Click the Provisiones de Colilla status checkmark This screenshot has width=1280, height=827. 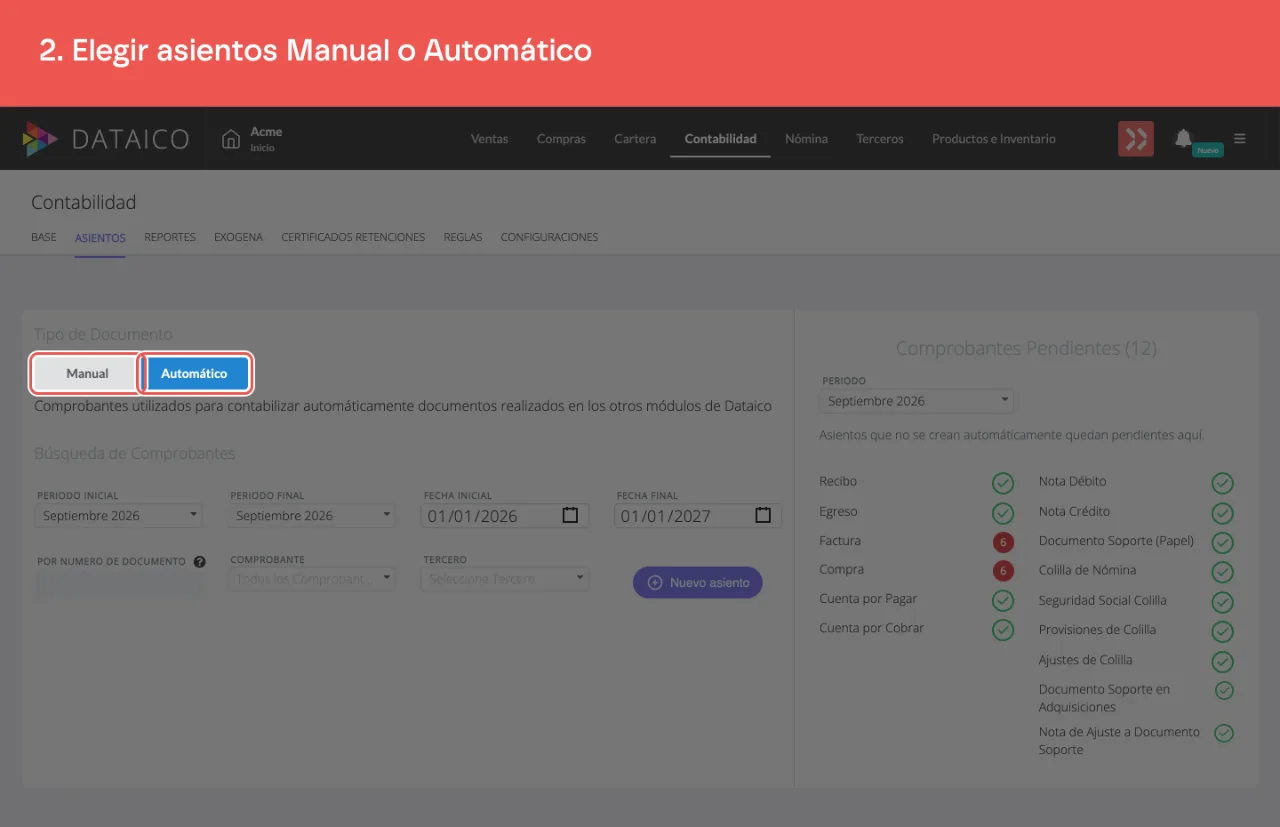coord(1222,632)
